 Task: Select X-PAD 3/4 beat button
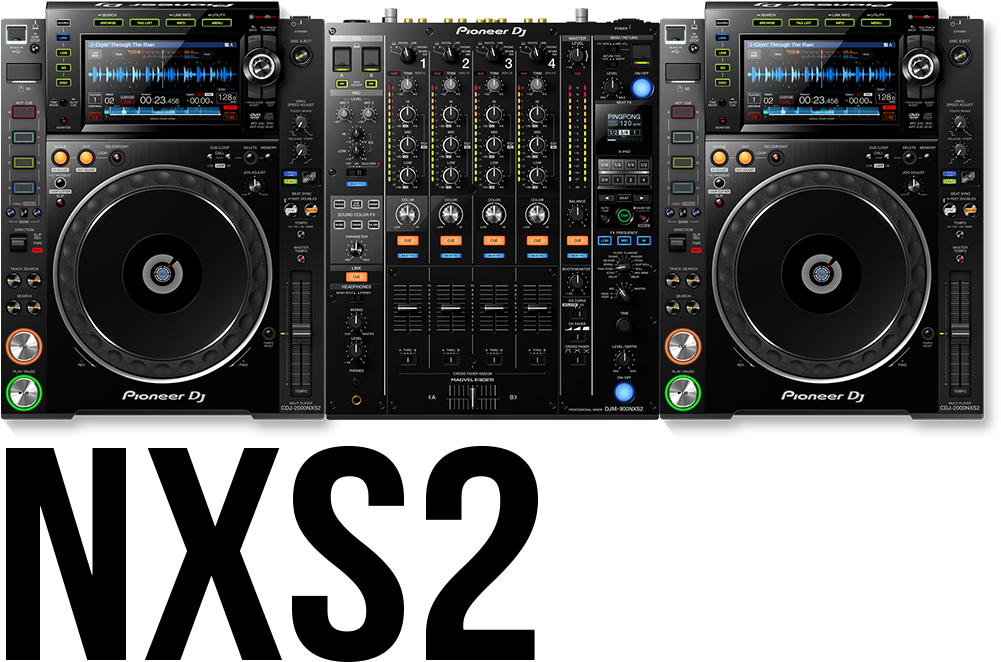point(605,180)
